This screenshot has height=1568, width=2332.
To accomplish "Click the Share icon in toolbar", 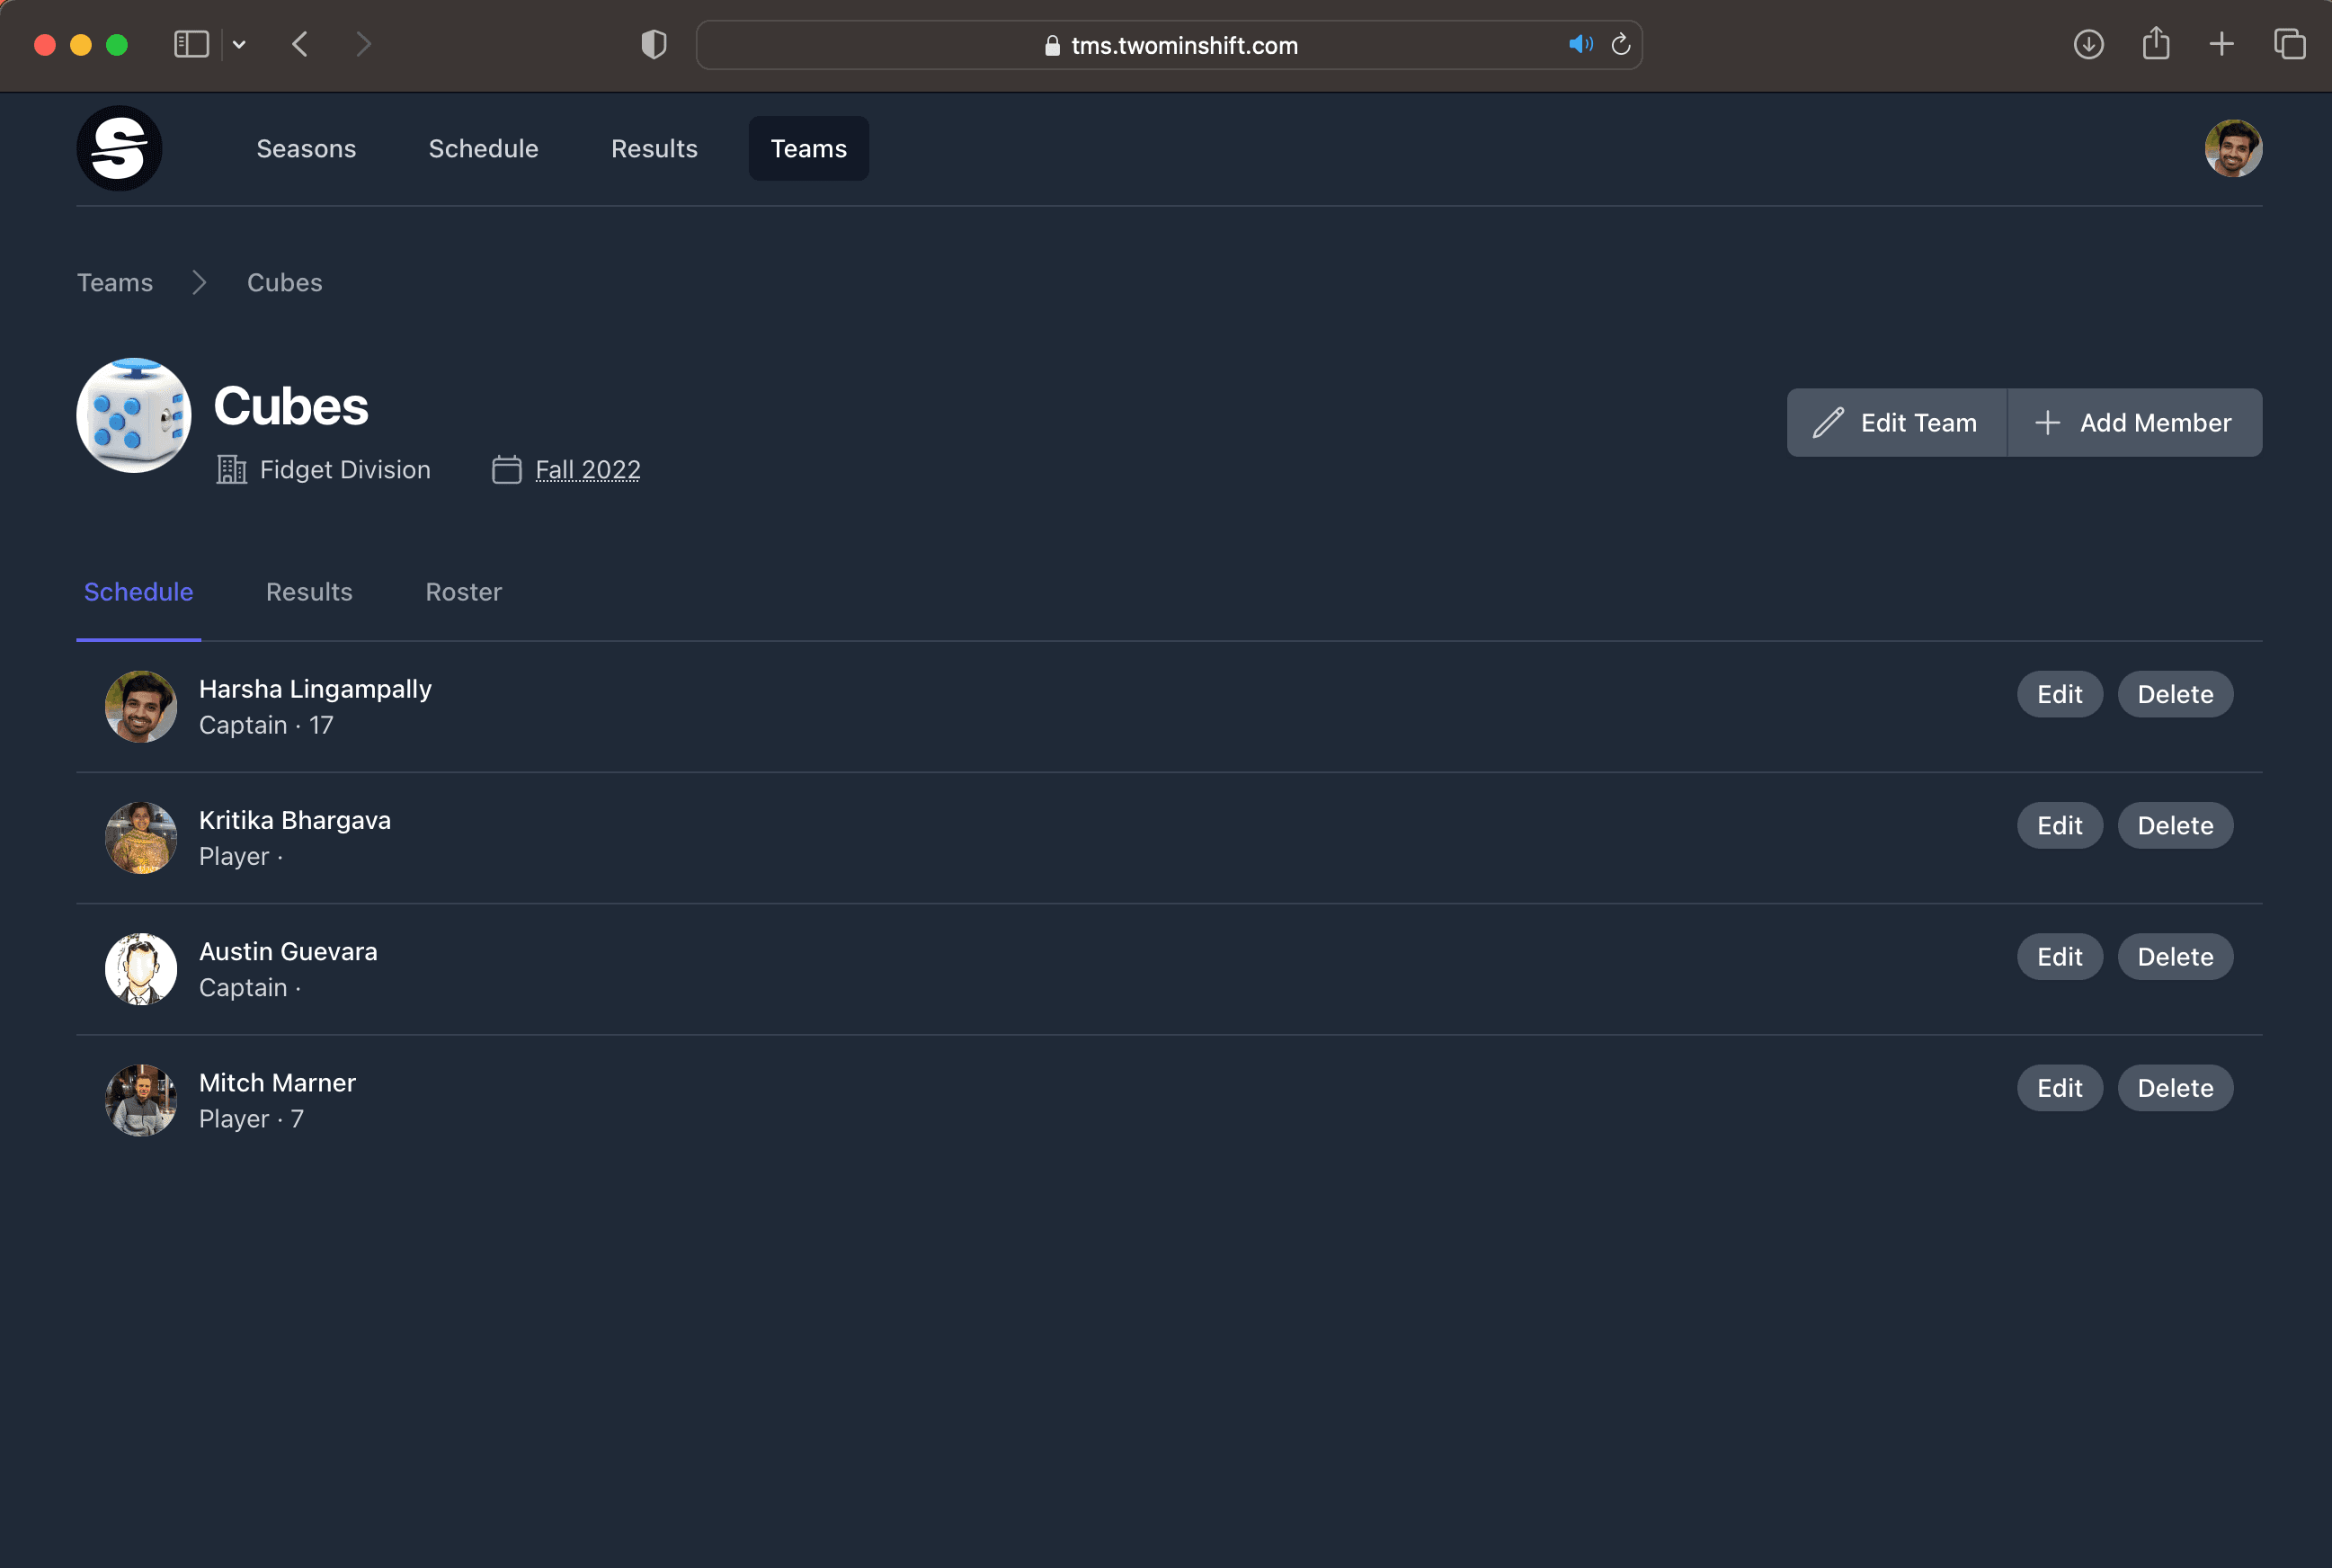I will [x=2156, y=44].
